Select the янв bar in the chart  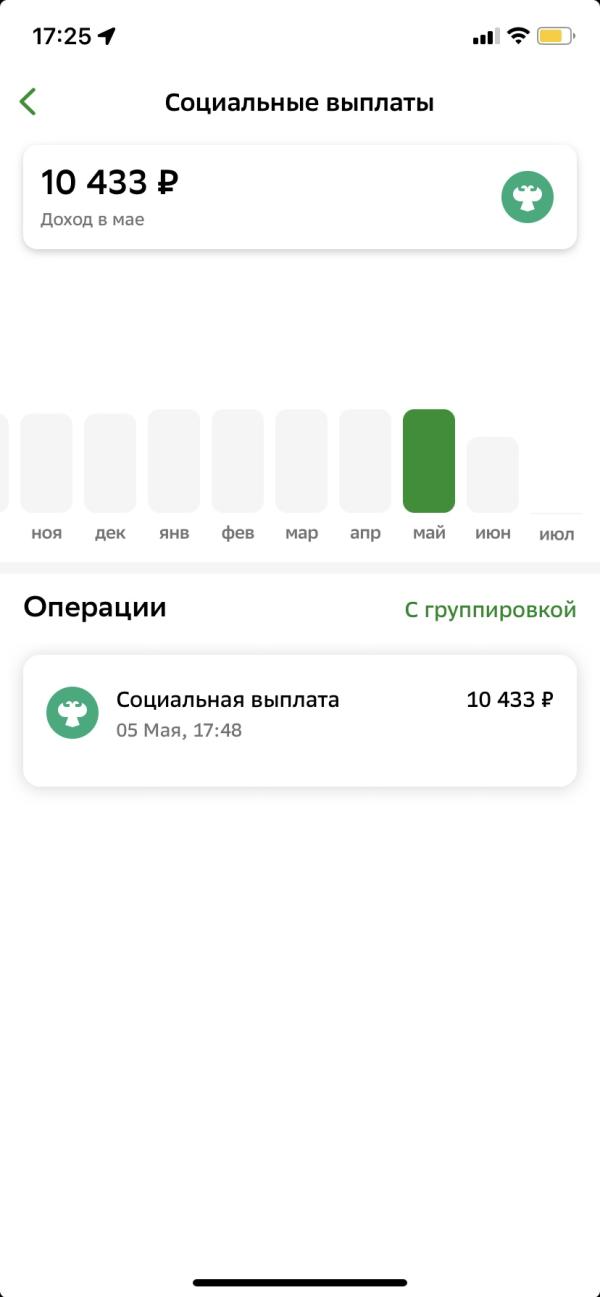(174, 461)
